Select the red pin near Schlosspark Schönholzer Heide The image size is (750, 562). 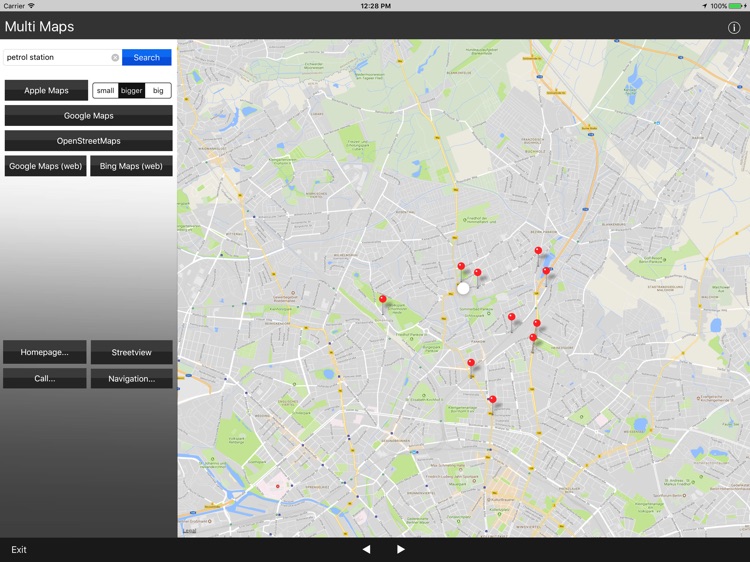(383, 299)
